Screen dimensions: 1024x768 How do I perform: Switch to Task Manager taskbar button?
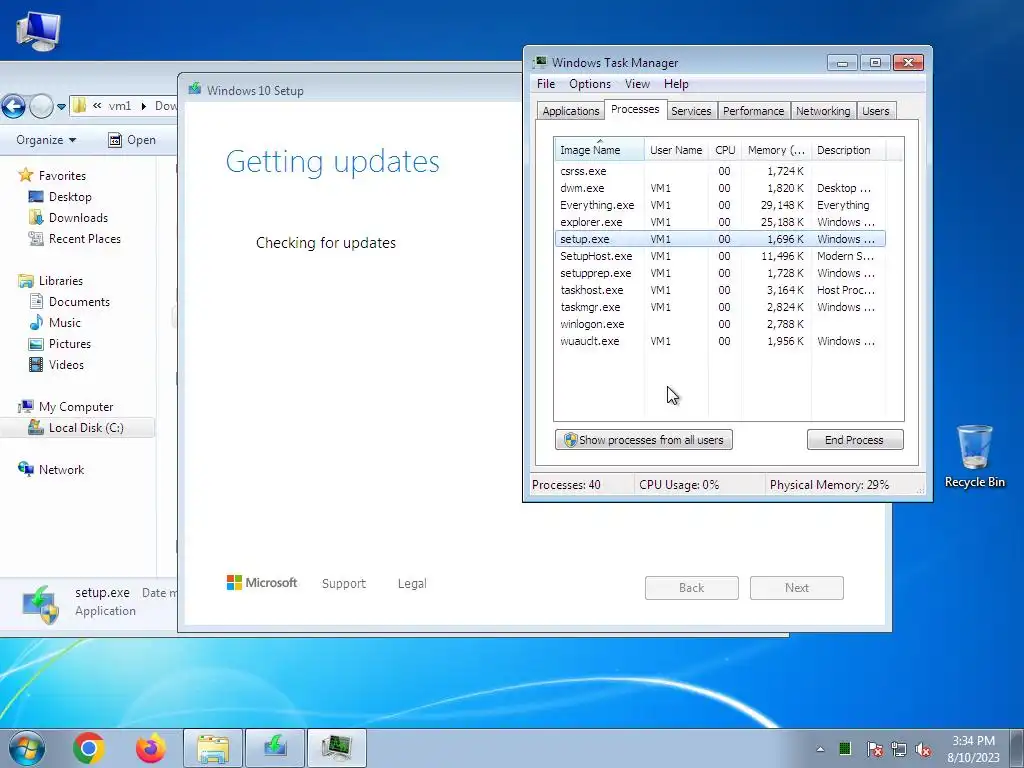point(337,748)
